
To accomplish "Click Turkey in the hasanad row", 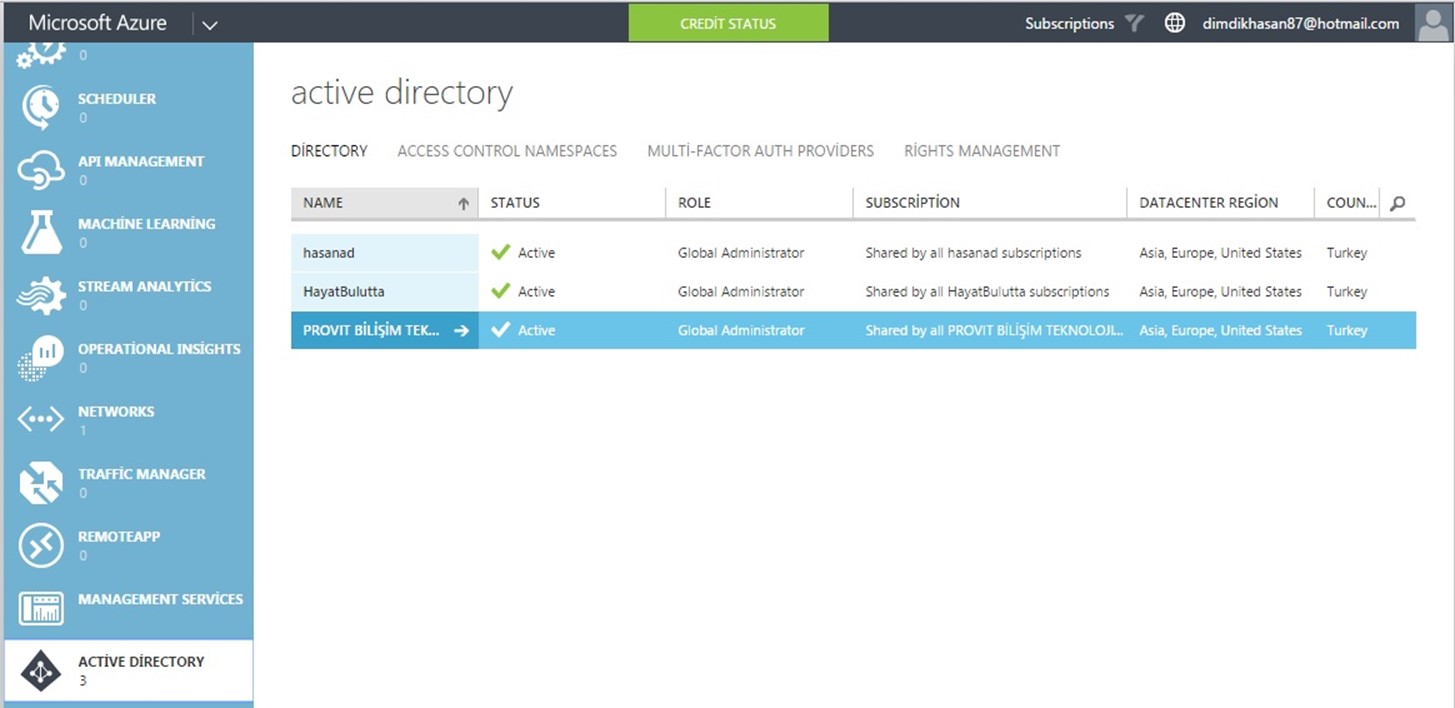I will pos(1347,253).
